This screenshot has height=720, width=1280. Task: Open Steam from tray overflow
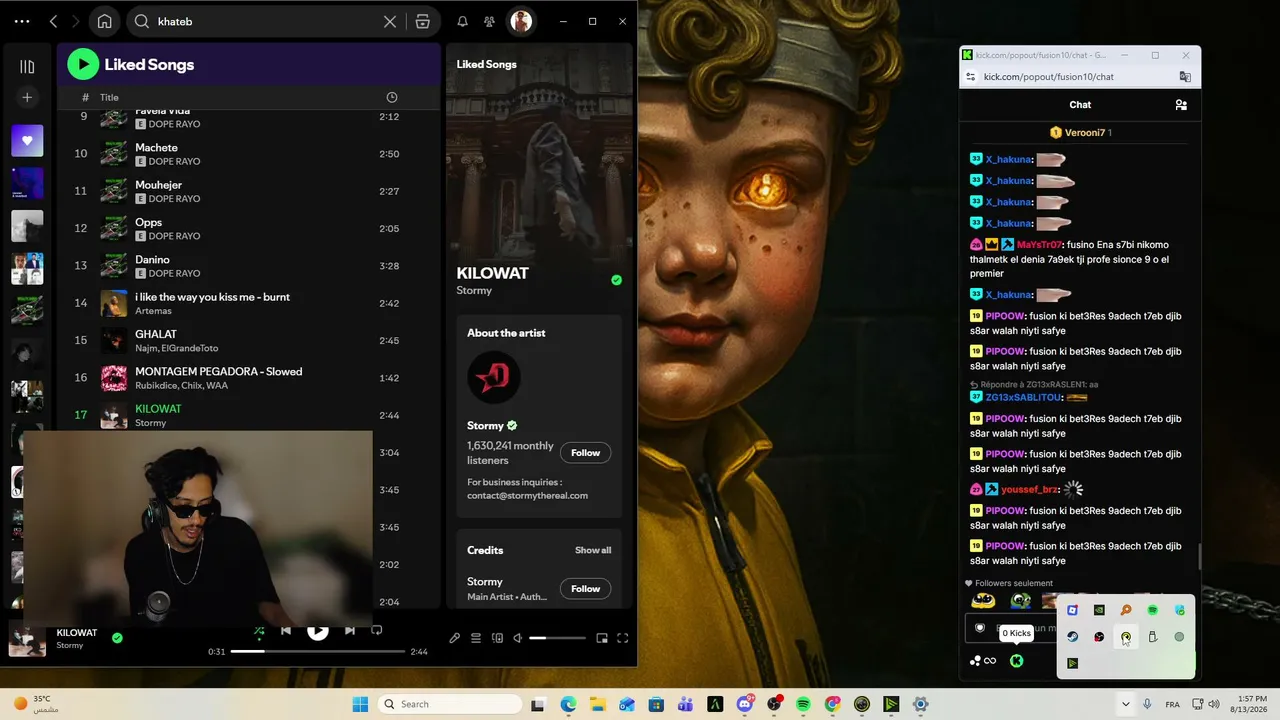pos(1072,637)
